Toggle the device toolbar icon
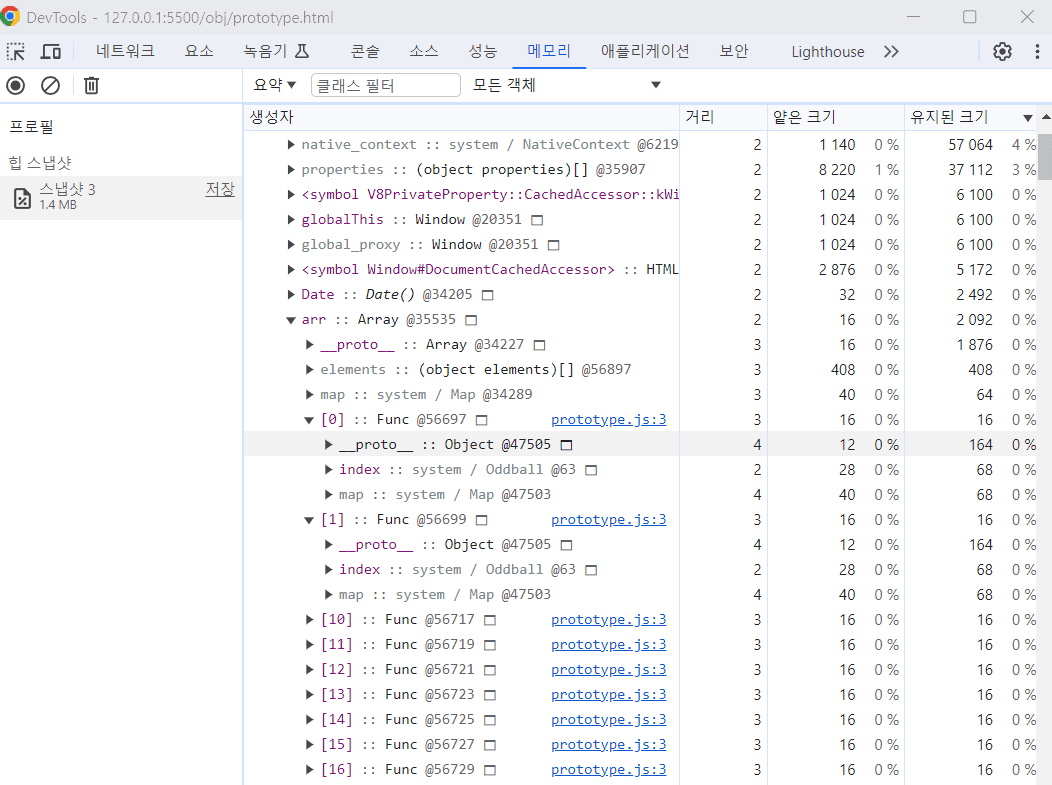The width and height of the screenshot is (1052, 785). (51, 52)
